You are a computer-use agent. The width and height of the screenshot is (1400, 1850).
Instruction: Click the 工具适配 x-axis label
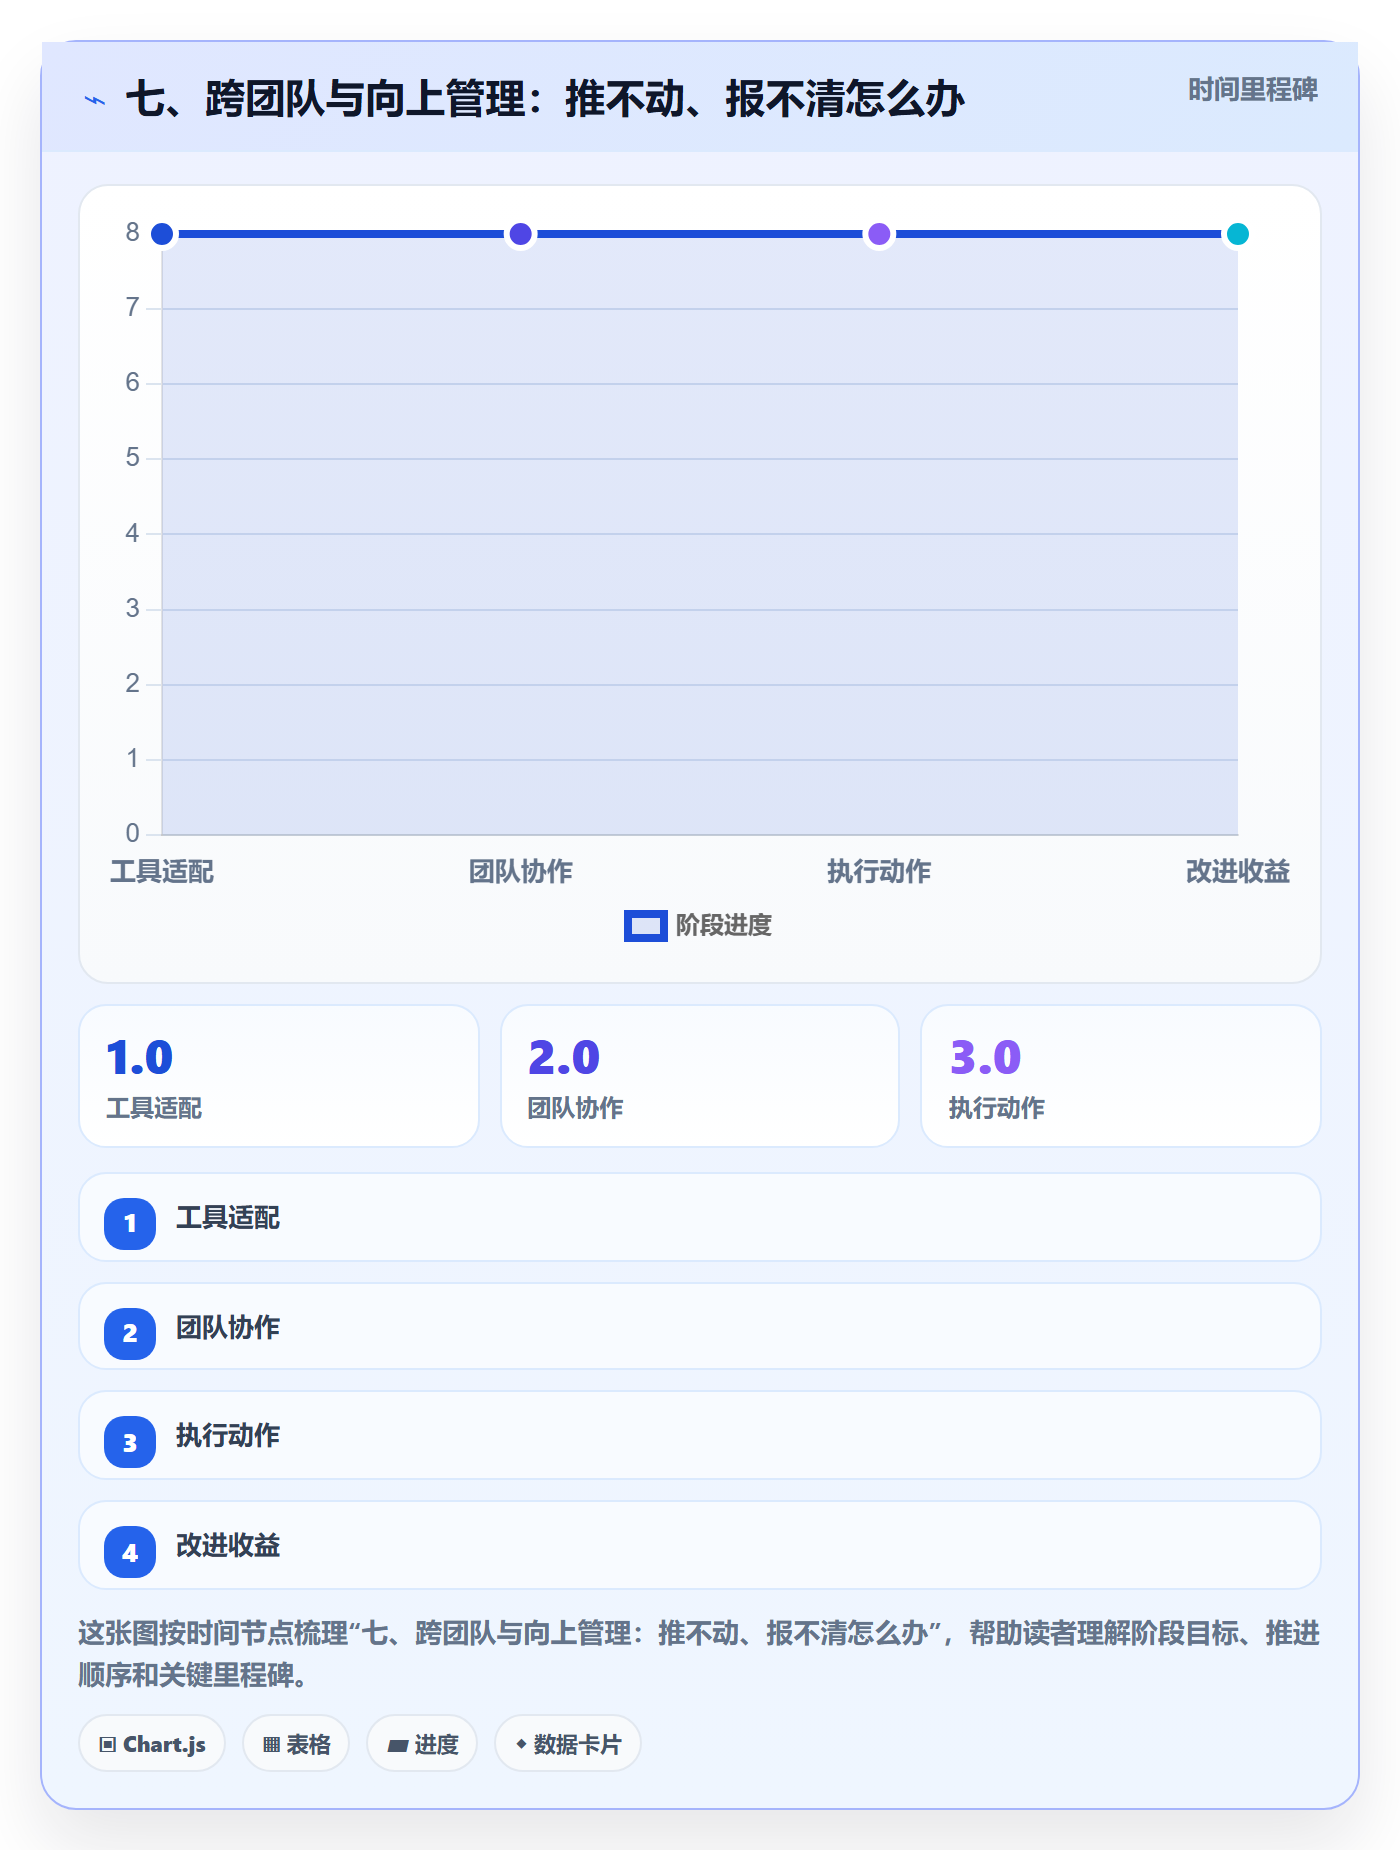click(x=162, y=872)
